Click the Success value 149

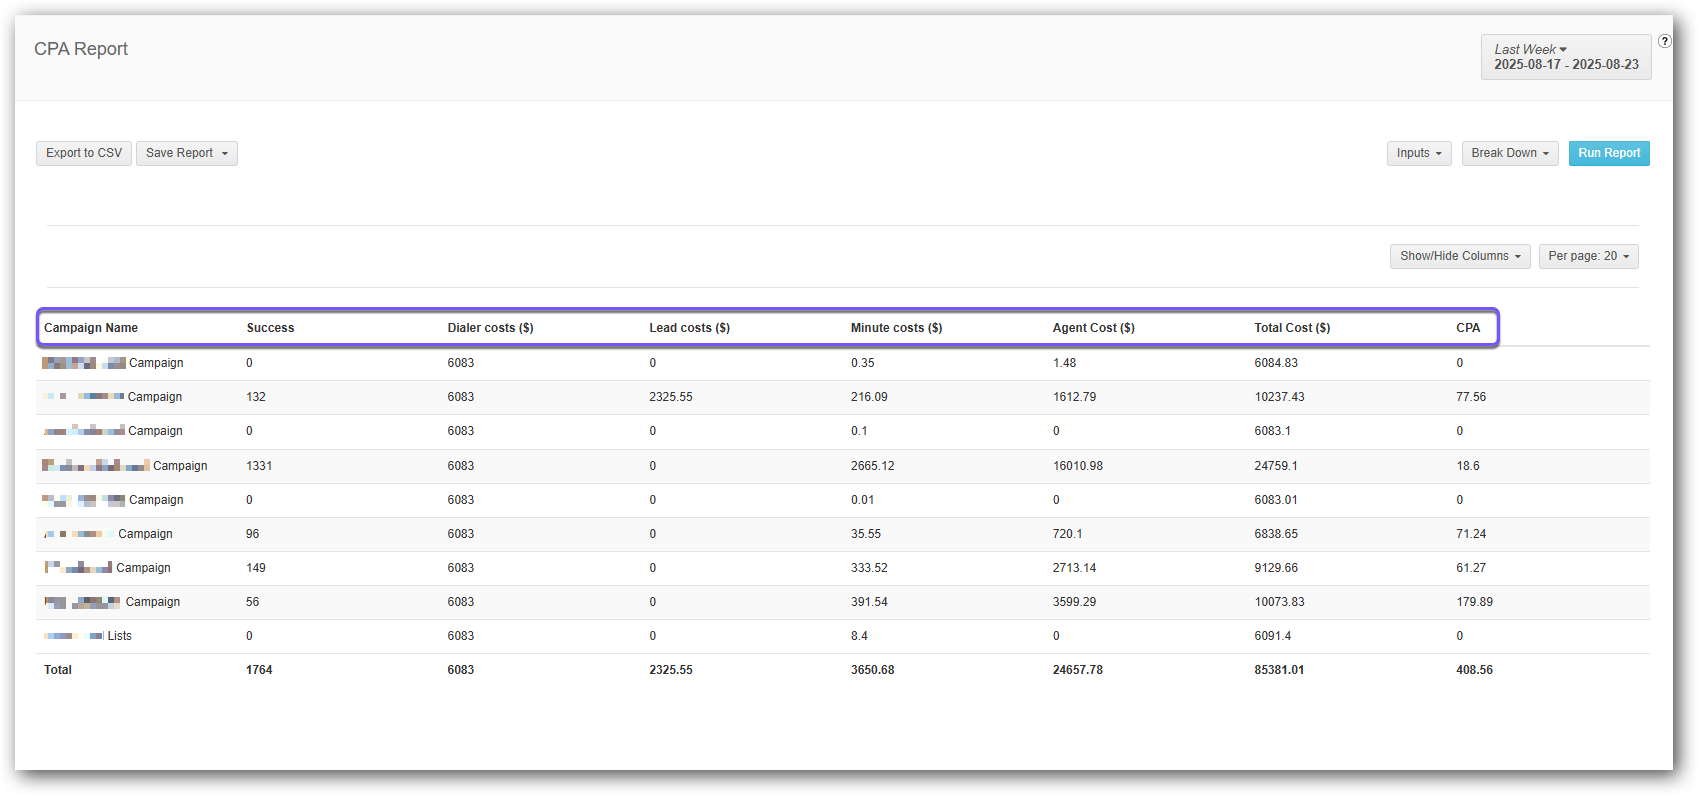(x=256, y=568)
